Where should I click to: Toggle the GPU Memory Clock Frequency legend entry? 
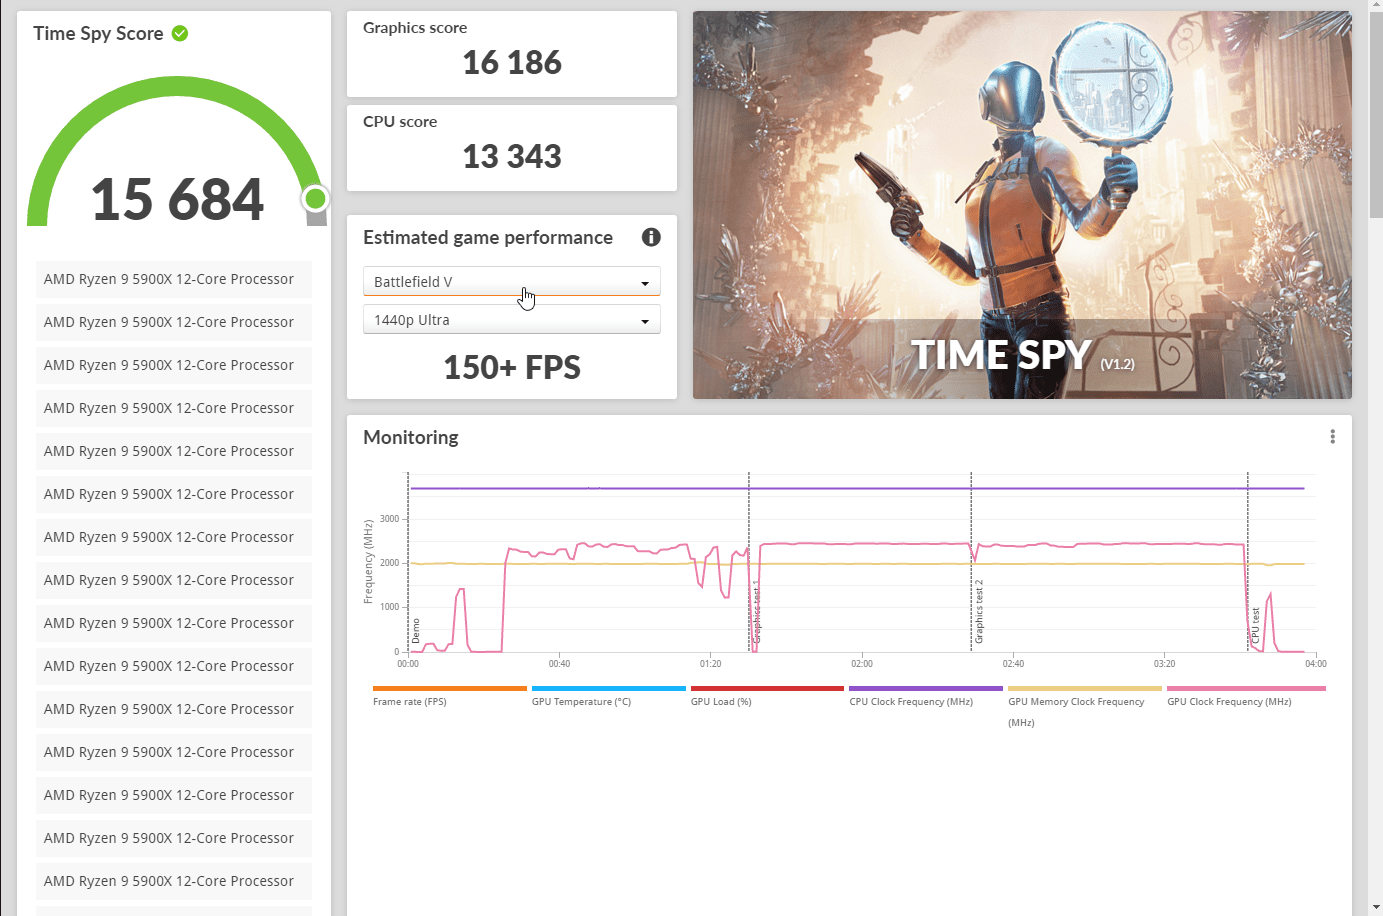[1085, 706]
